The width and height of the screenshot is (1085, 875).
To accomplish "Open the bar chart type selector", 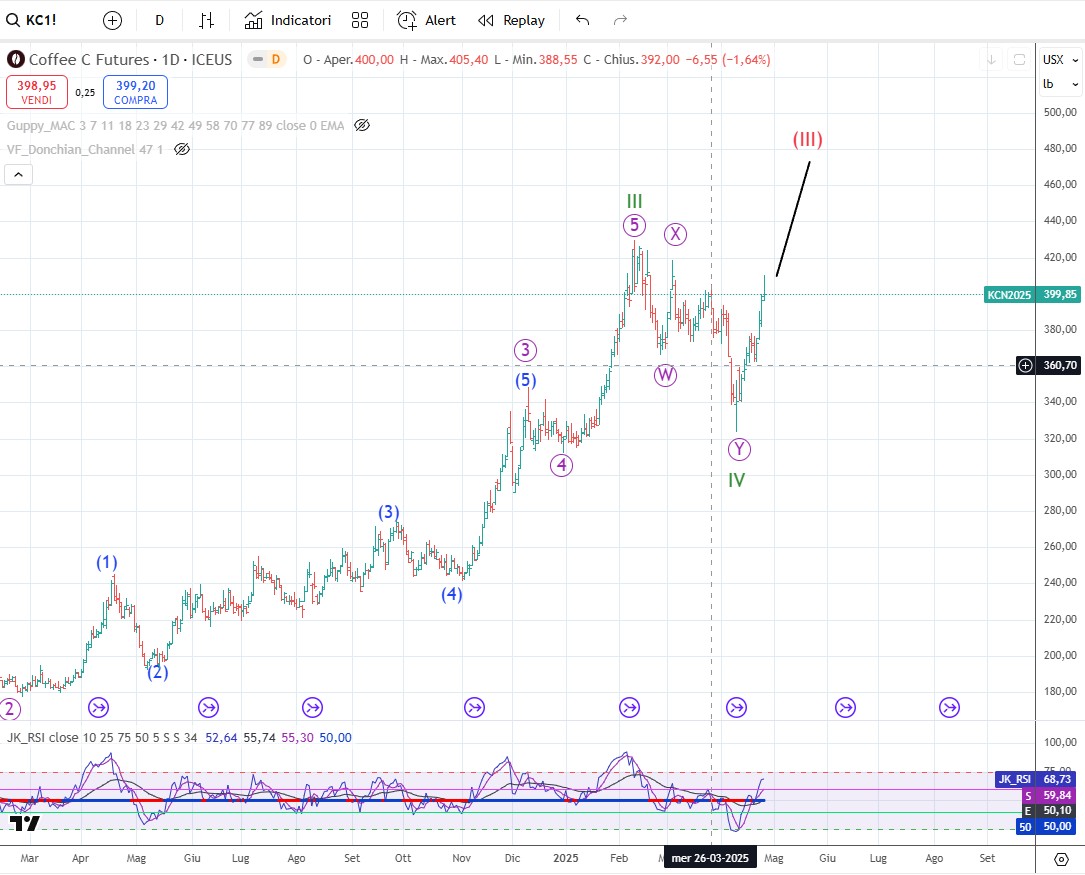I will tap(207, 20).
